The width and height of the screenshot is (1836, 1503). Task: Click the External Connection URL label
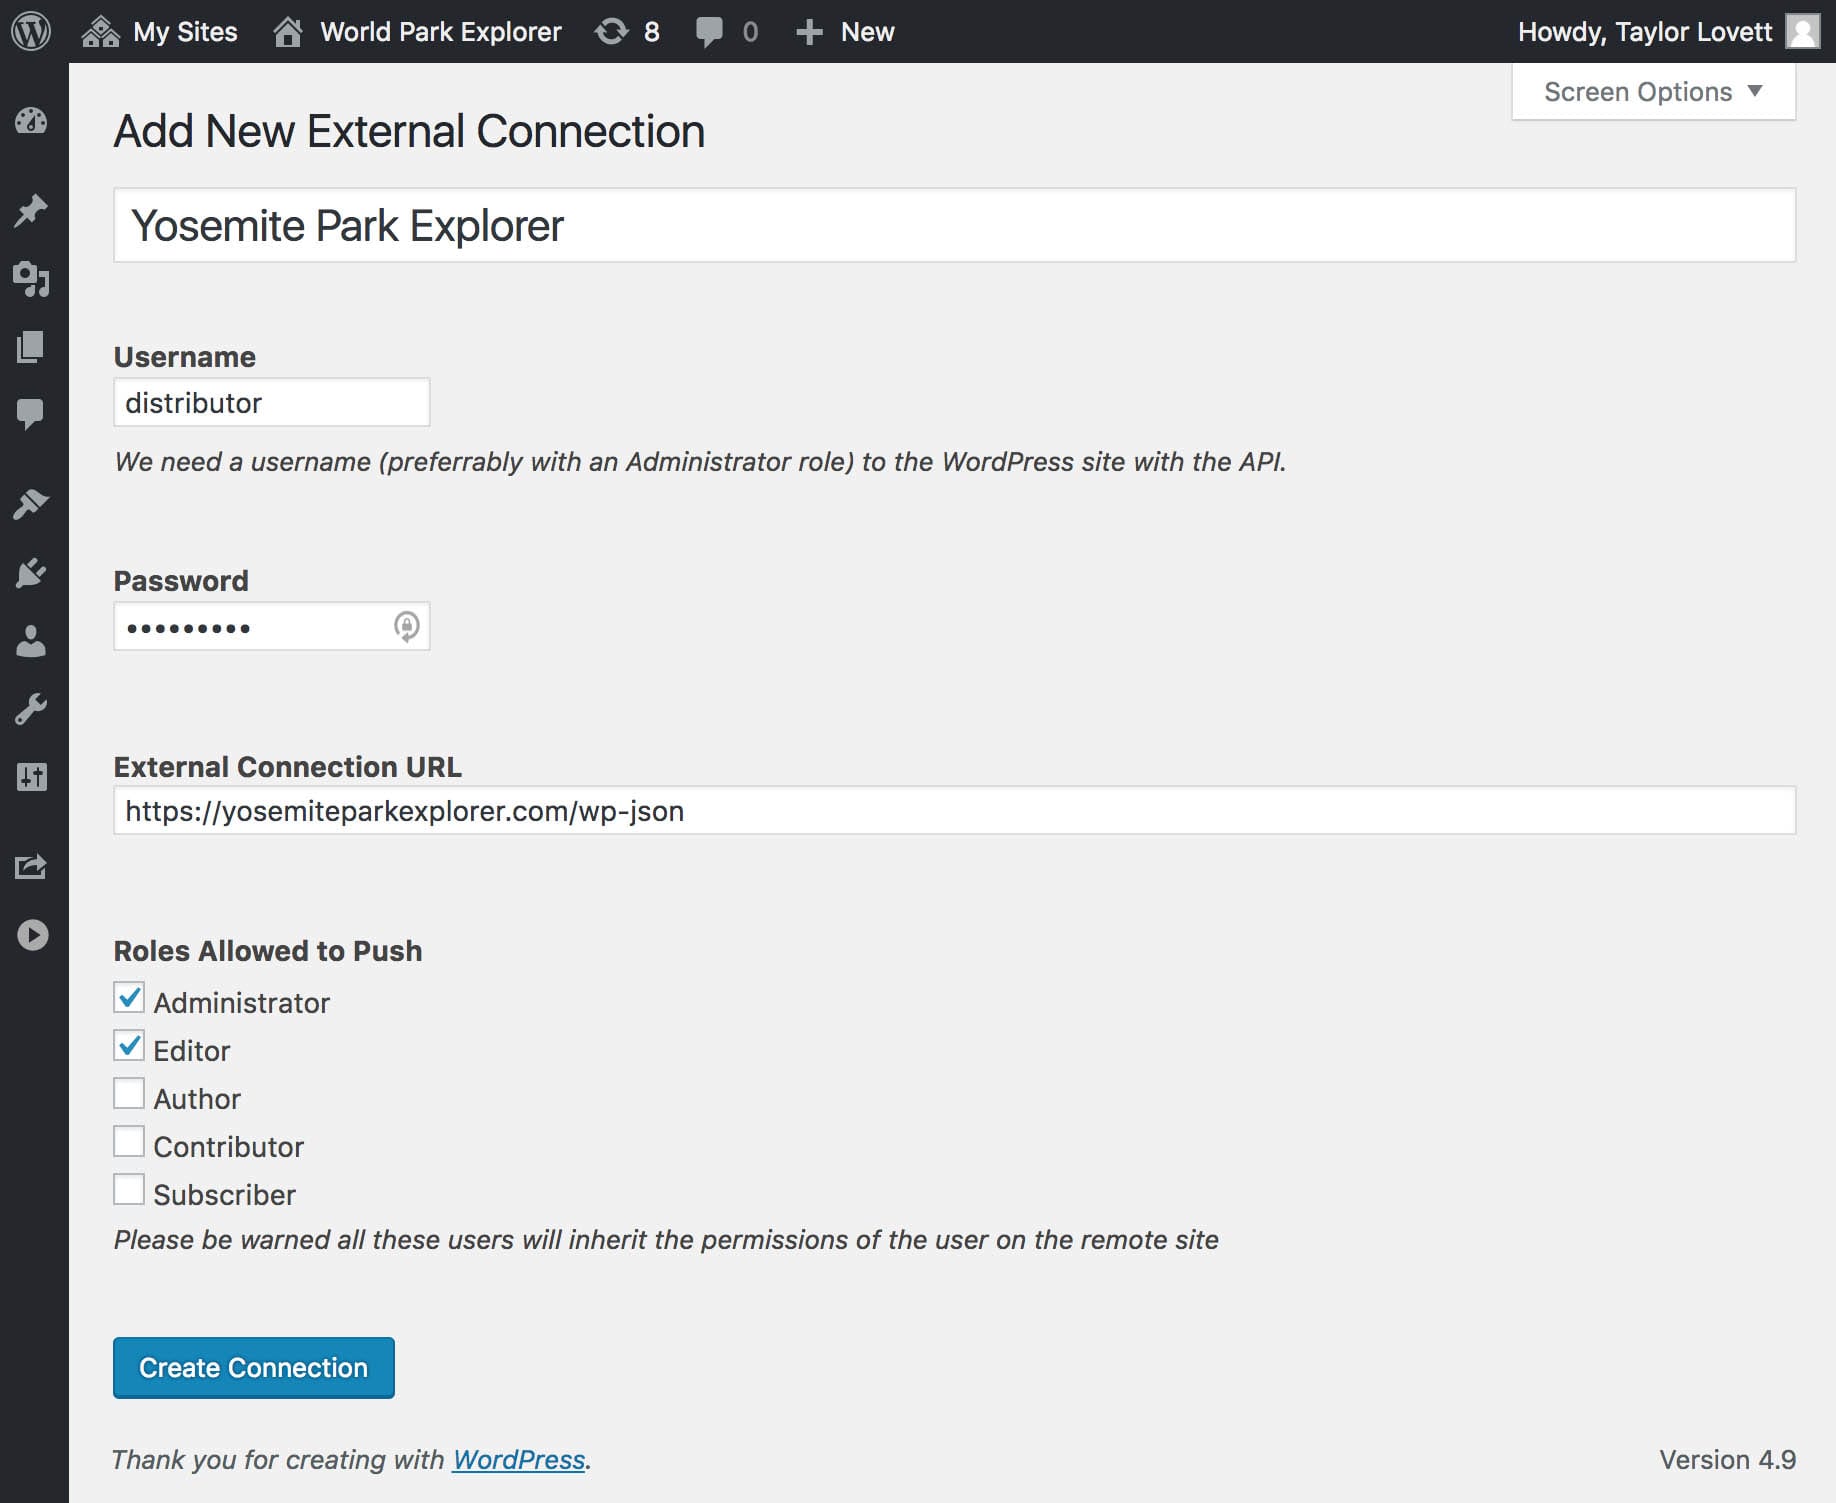click(x=288, y=767)
